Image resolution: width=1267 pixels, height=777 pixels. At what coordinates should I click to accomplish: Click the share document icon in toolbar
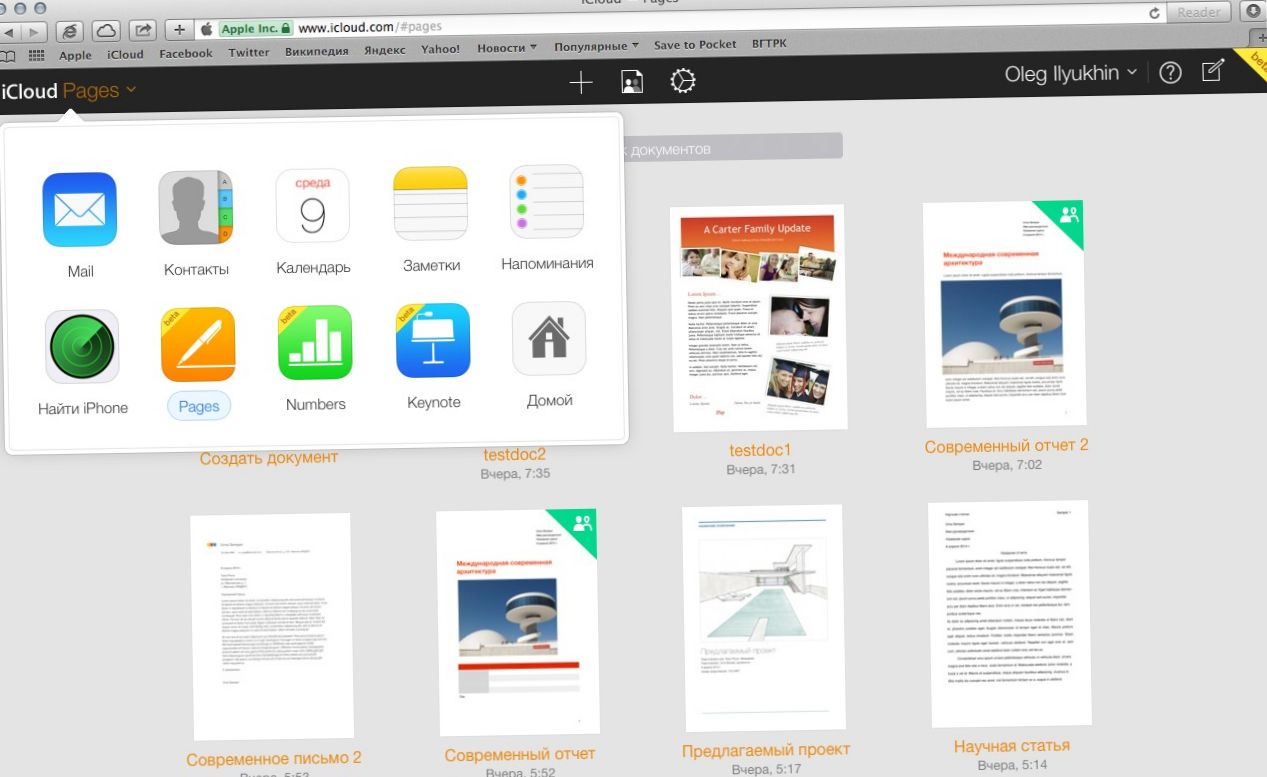[x=632, y=82]
